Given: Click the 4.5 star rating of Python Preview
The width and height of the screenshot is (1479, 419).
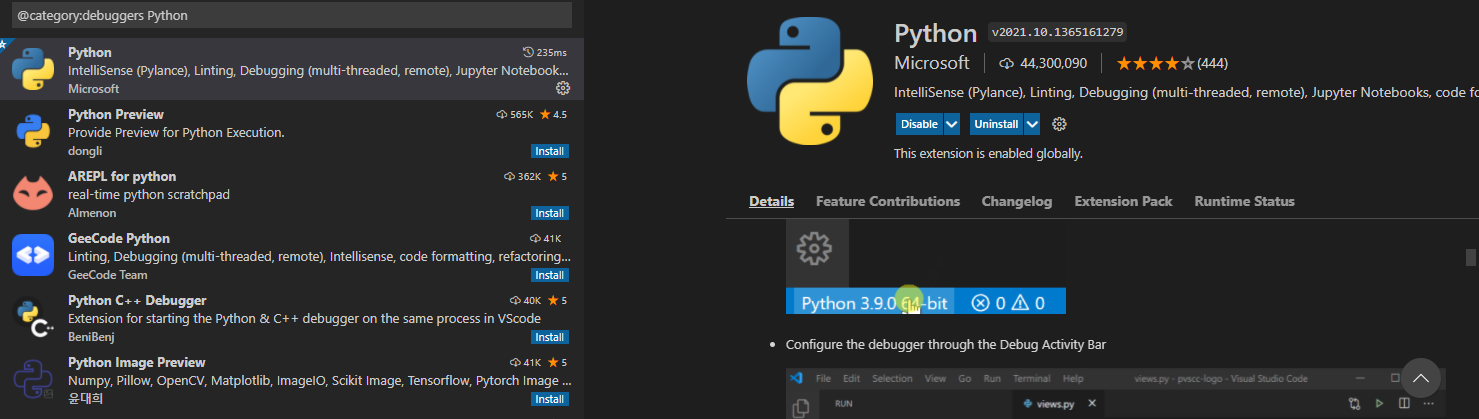Looking at the screenshot, I should click(x=553, y=115).
